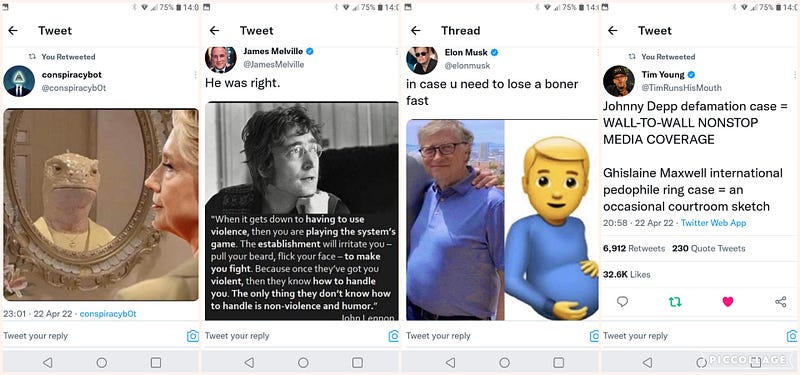Open the three-dot menu on James Melville's tweet

pos(396,51)
